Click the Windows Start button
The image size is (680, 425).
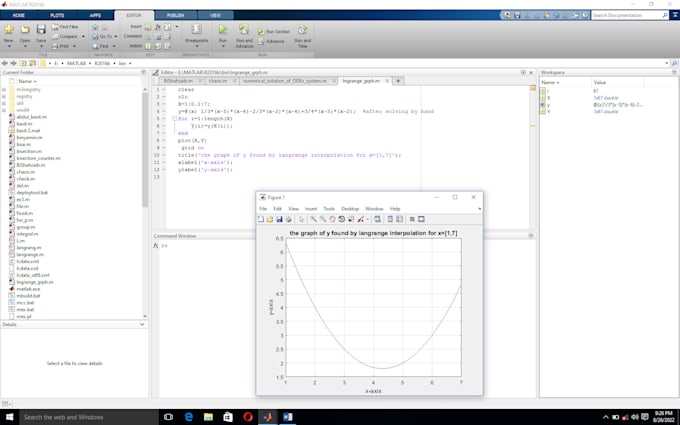tap(9, 417)
